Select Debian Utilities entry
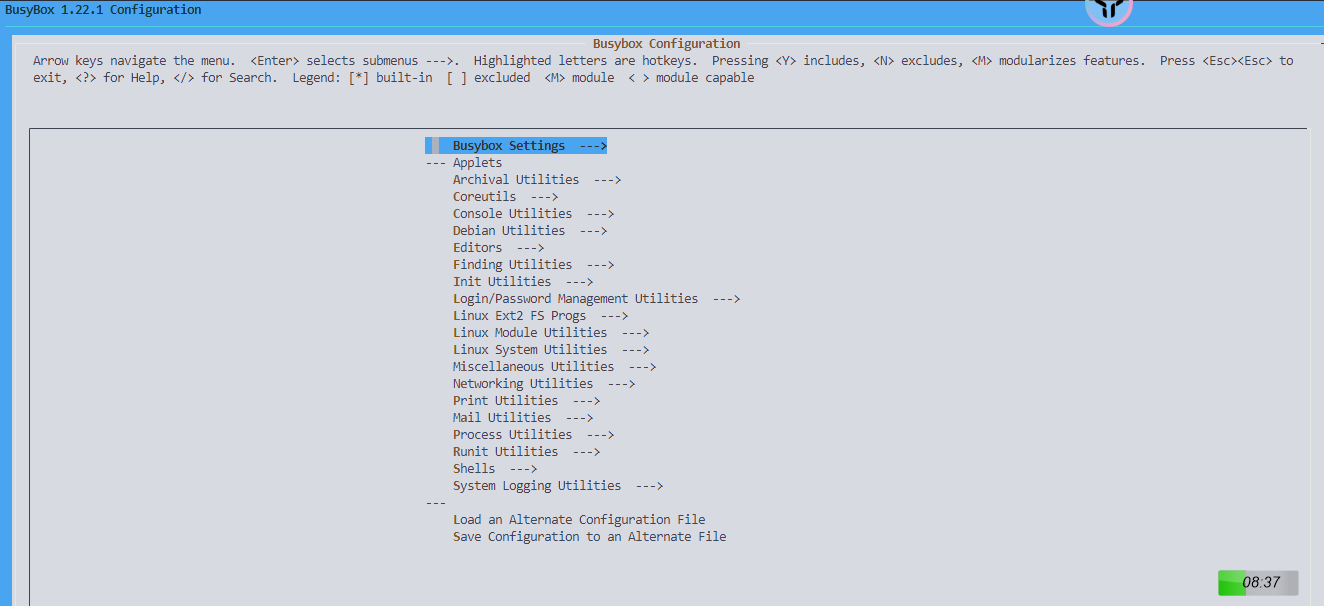 [x=530, y=231]
